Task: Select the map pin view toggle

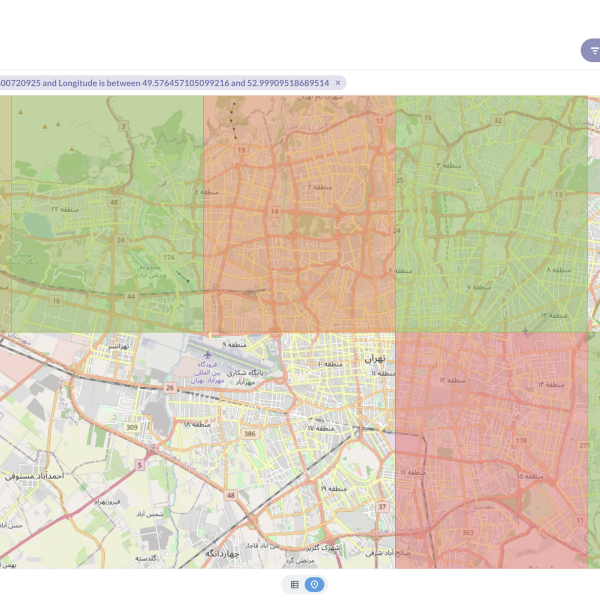Action: 315,584
